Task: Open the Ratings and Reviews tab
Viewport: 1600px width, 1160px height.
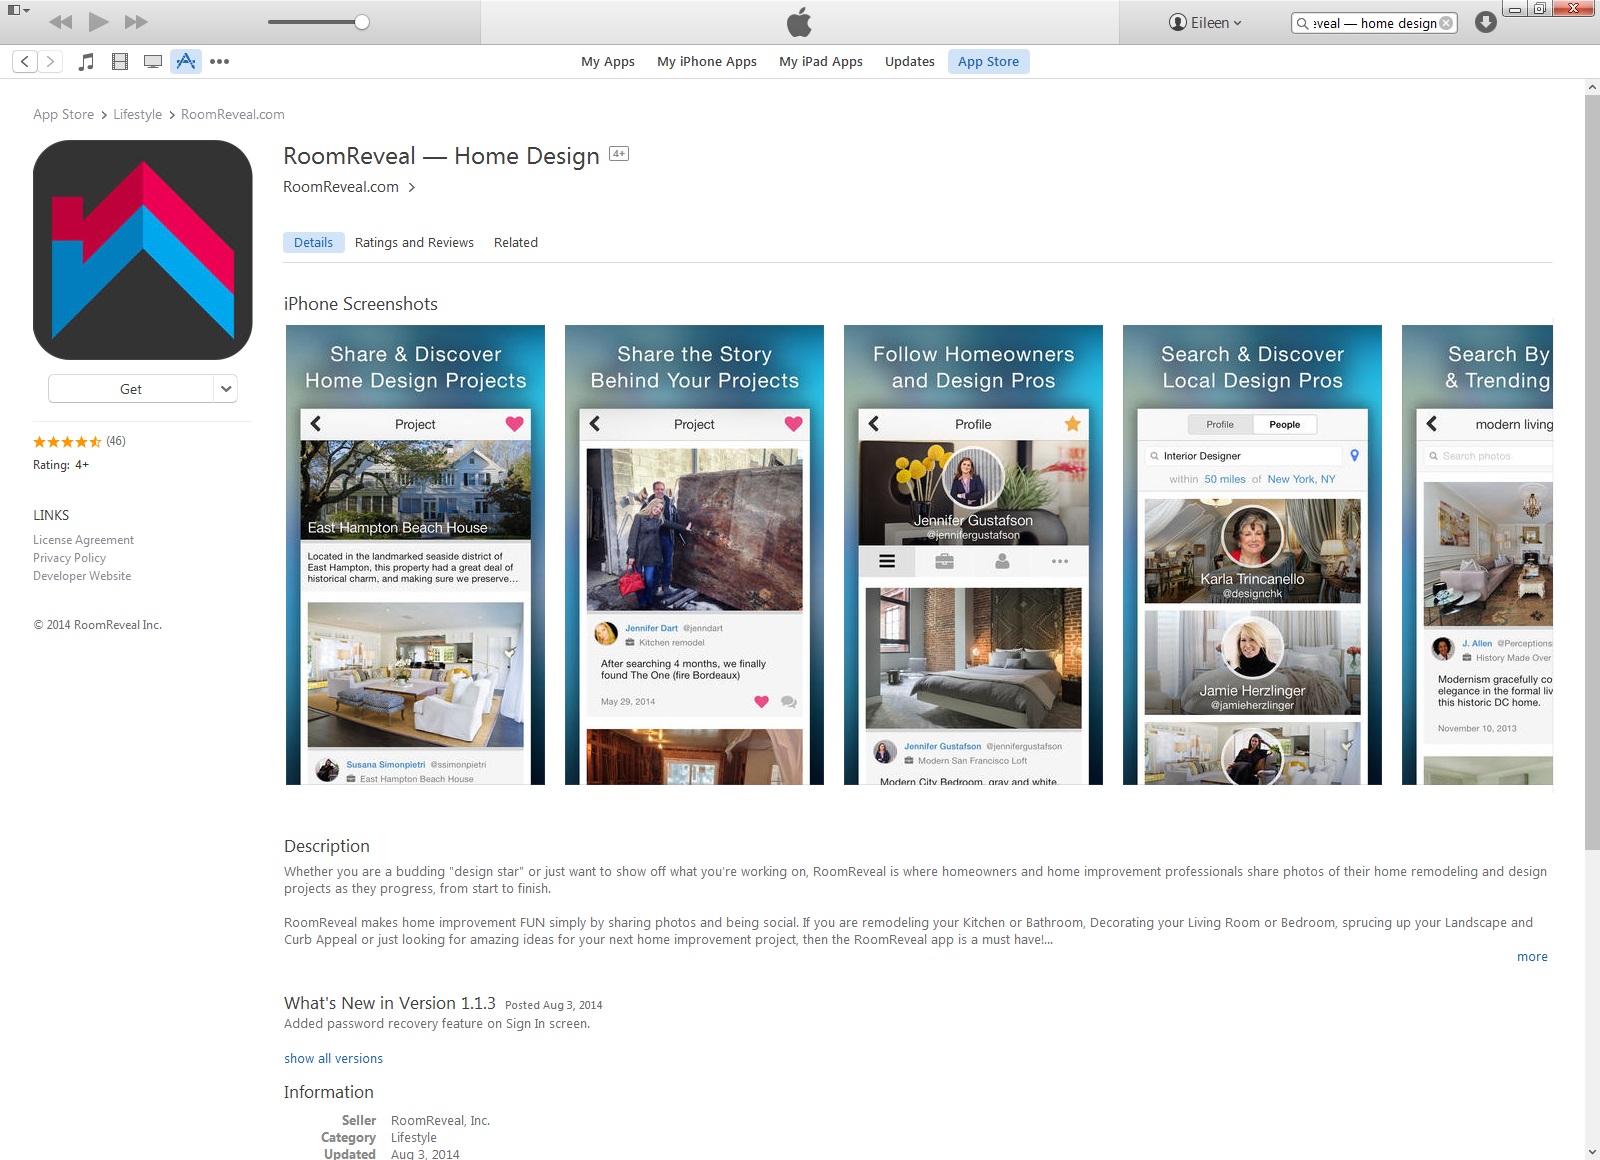Action: tap(414, 242)
